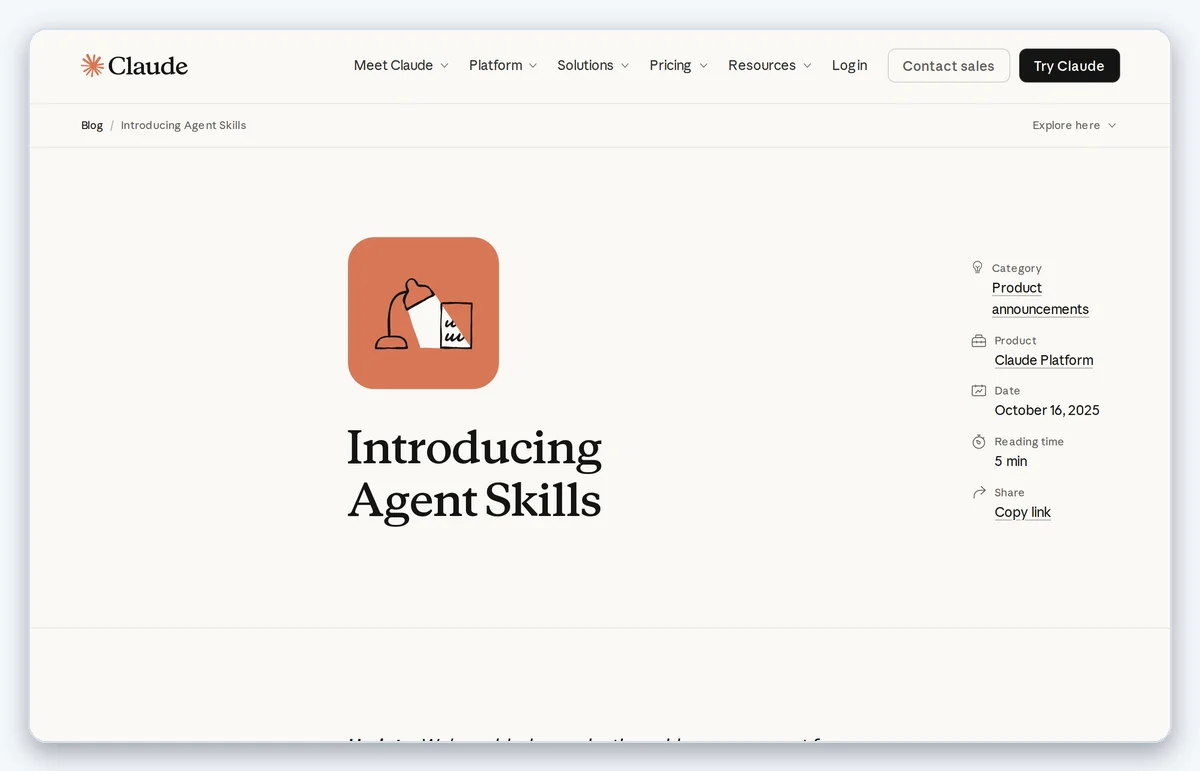The image size is (1200, 771).
Task: Expand the chevron next to Meet Claude
Action: 444,66
